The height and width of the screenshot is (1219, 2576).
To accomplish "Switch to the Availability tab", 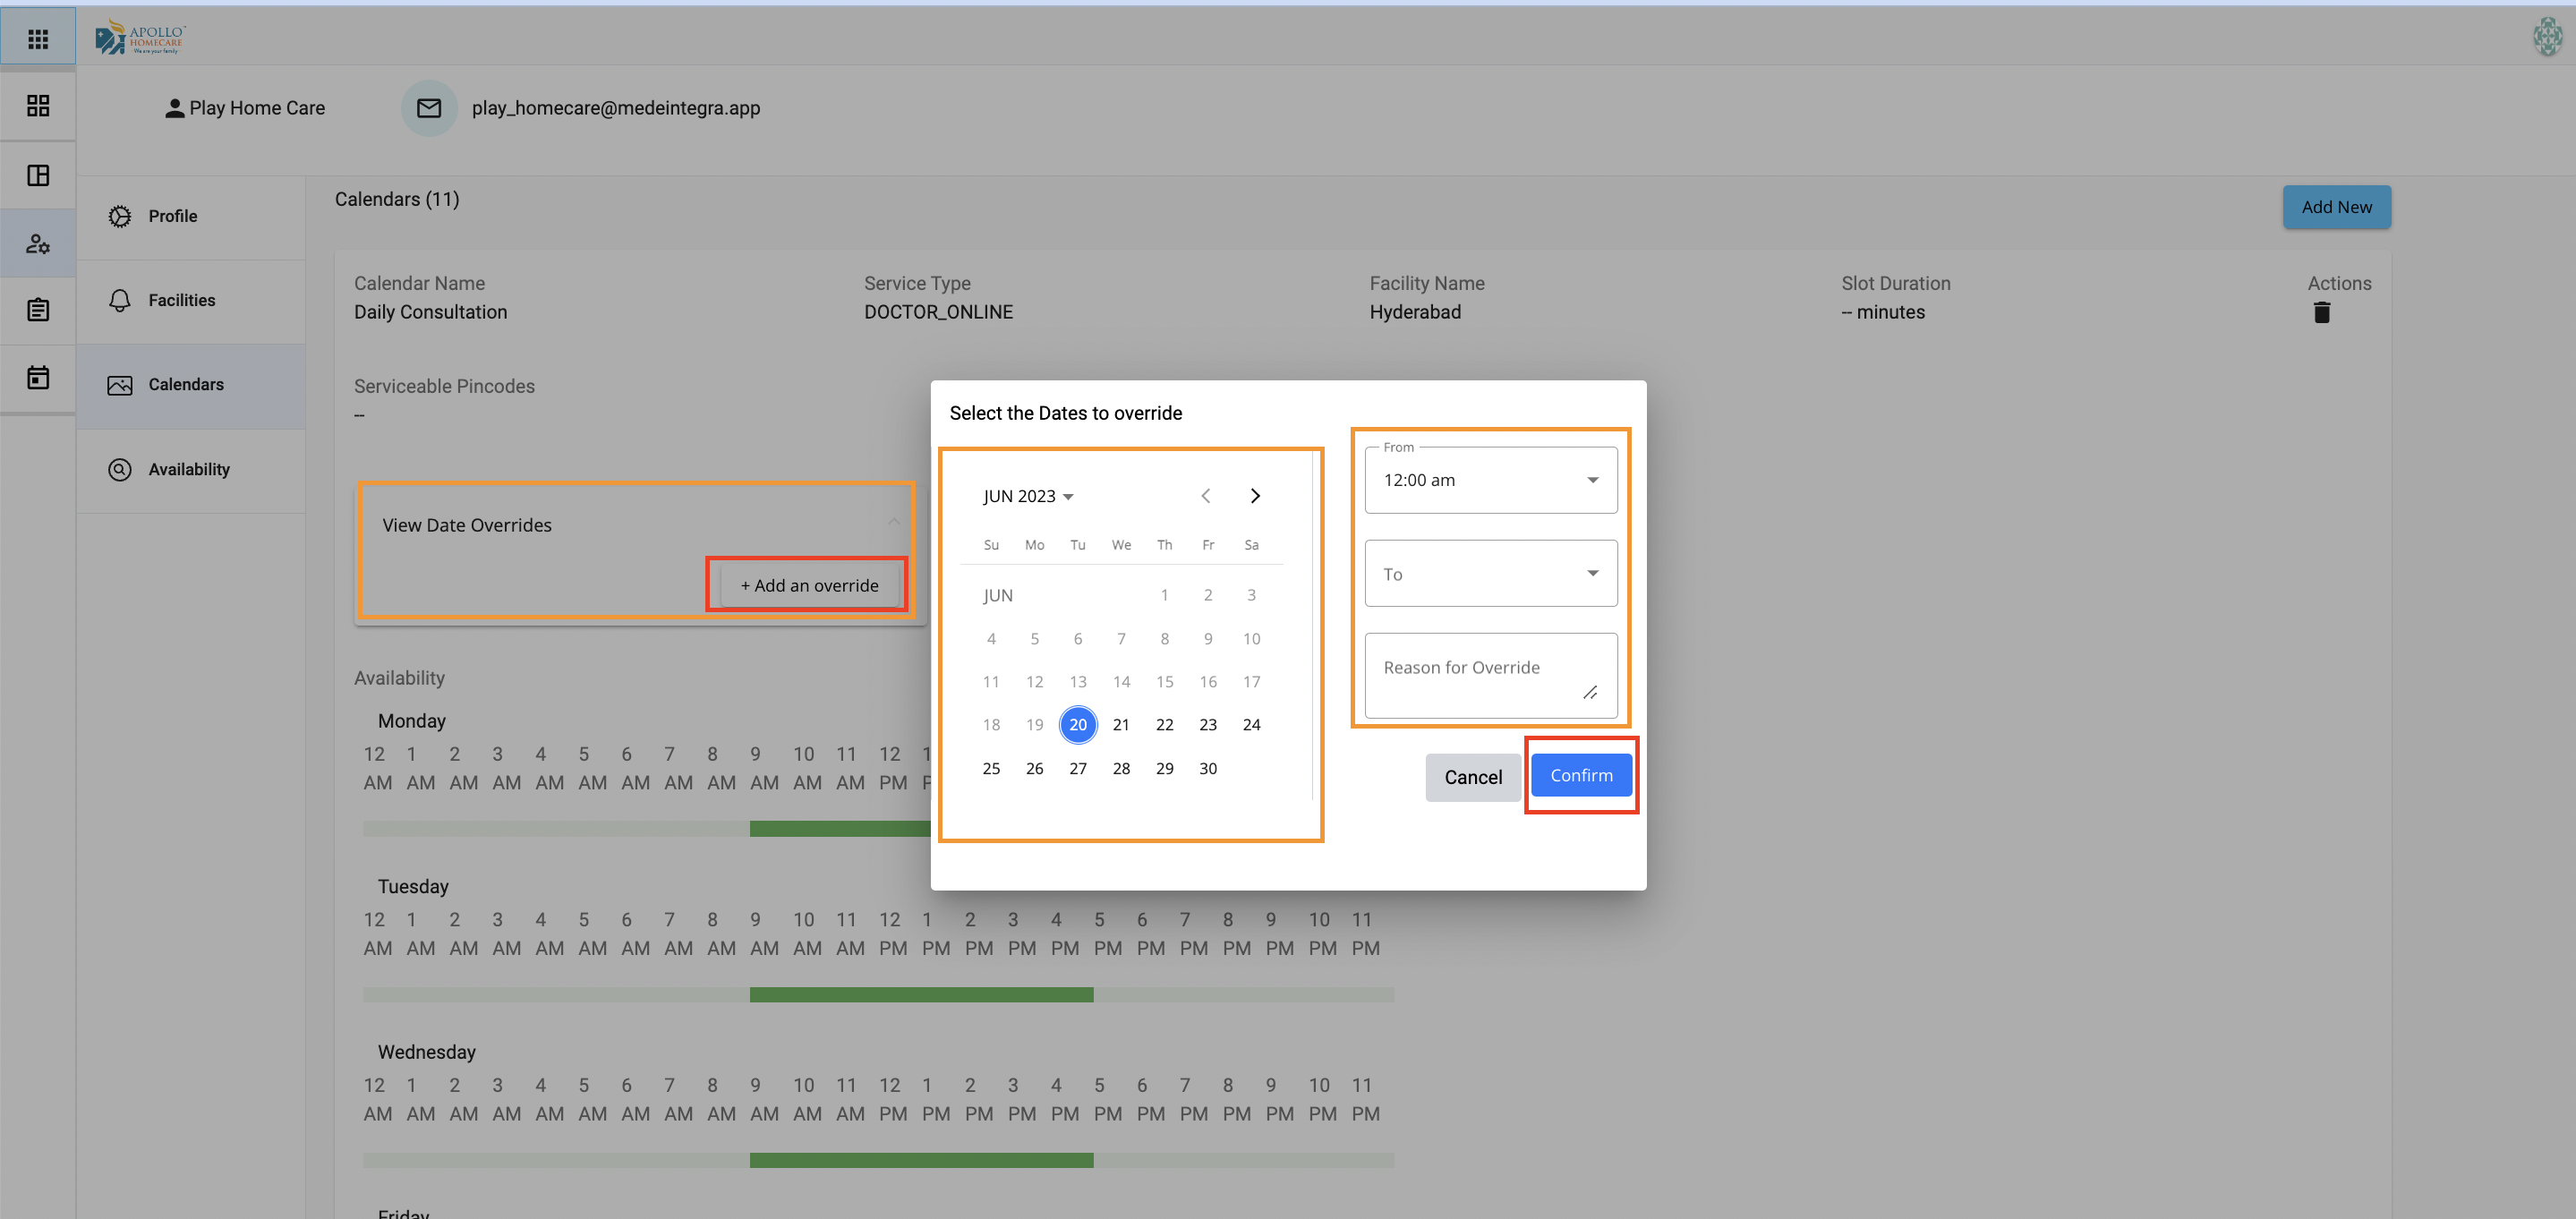I will click(x=188, y=469).
